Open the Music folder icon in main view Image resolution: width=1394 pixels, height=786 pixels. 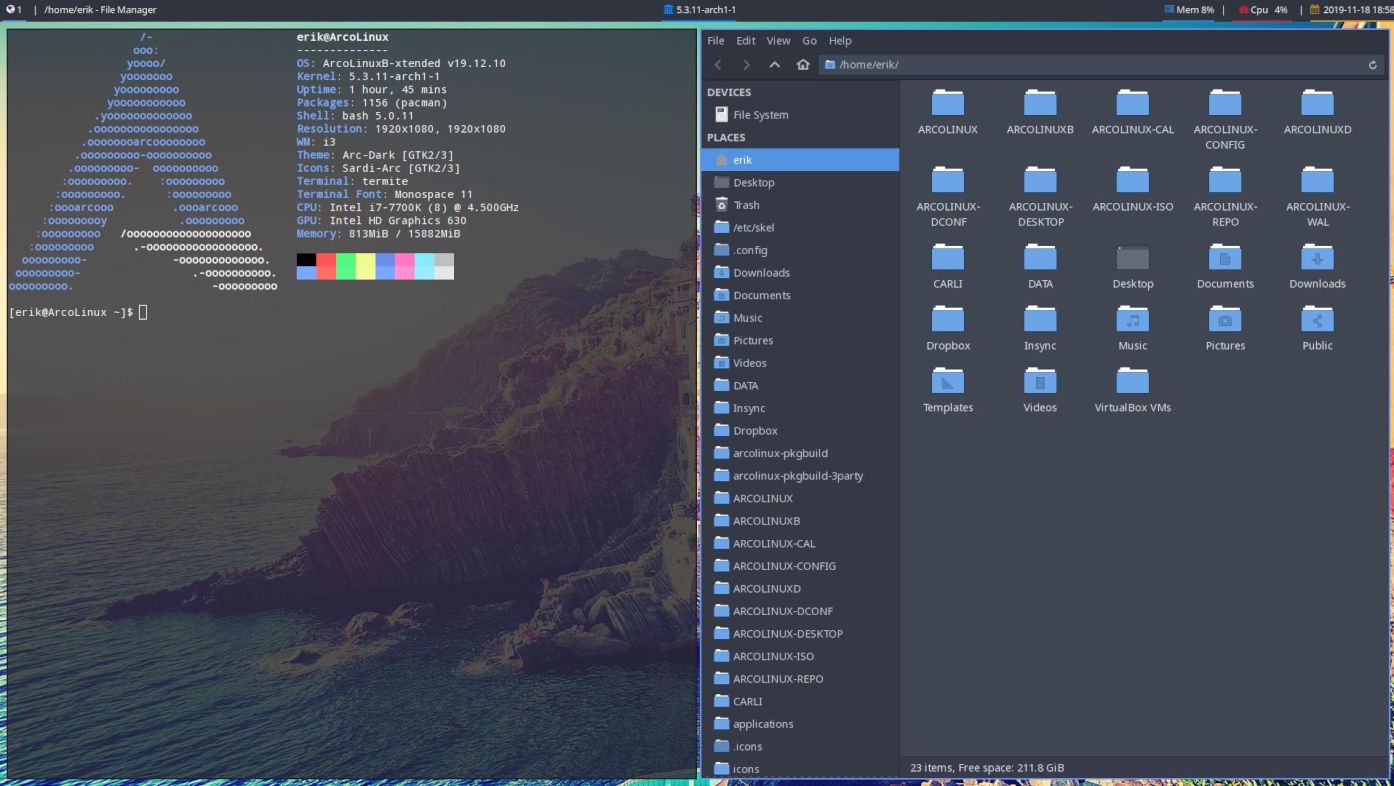point(1132,319)
